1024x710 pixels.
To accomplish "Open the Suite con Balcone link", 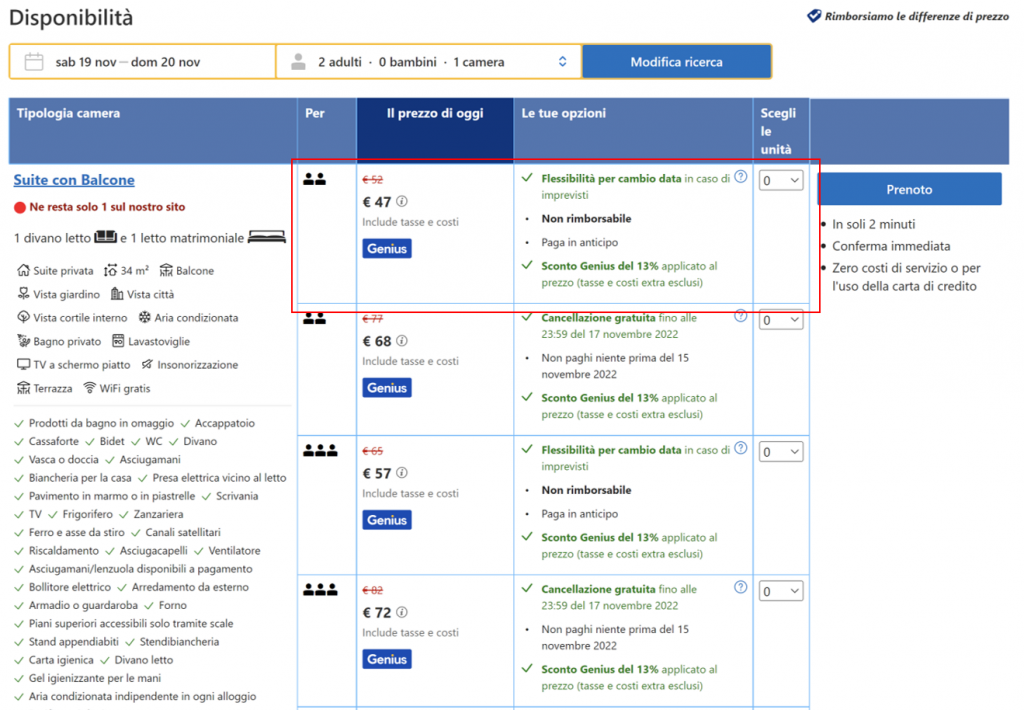I will (x=74, y=180).
